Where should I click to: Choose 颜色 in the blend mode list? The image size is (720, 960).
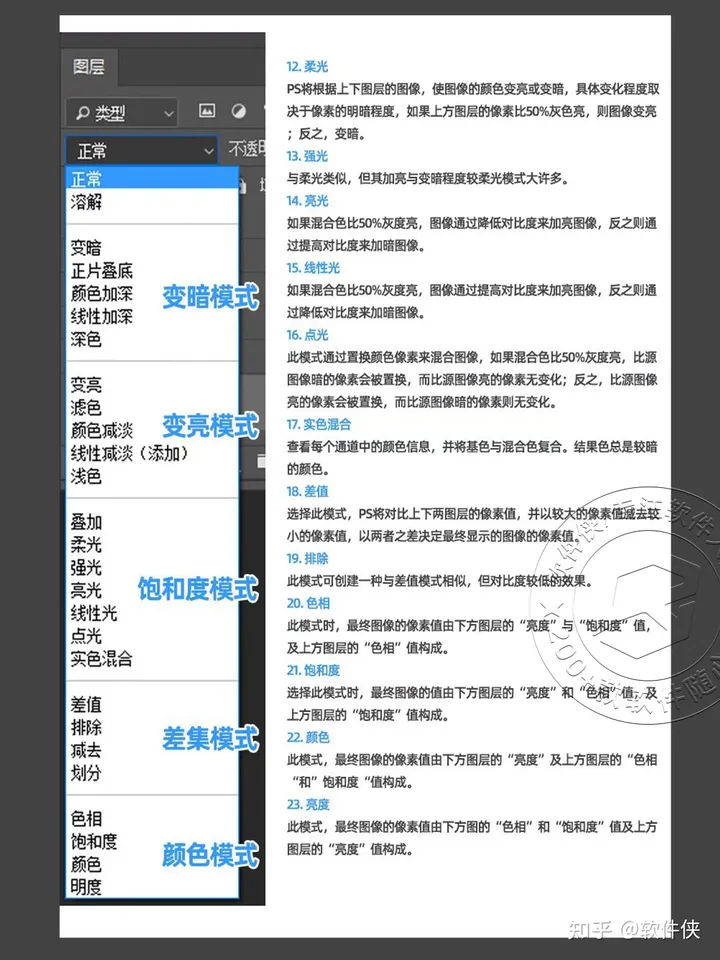[x=86, y=864]
